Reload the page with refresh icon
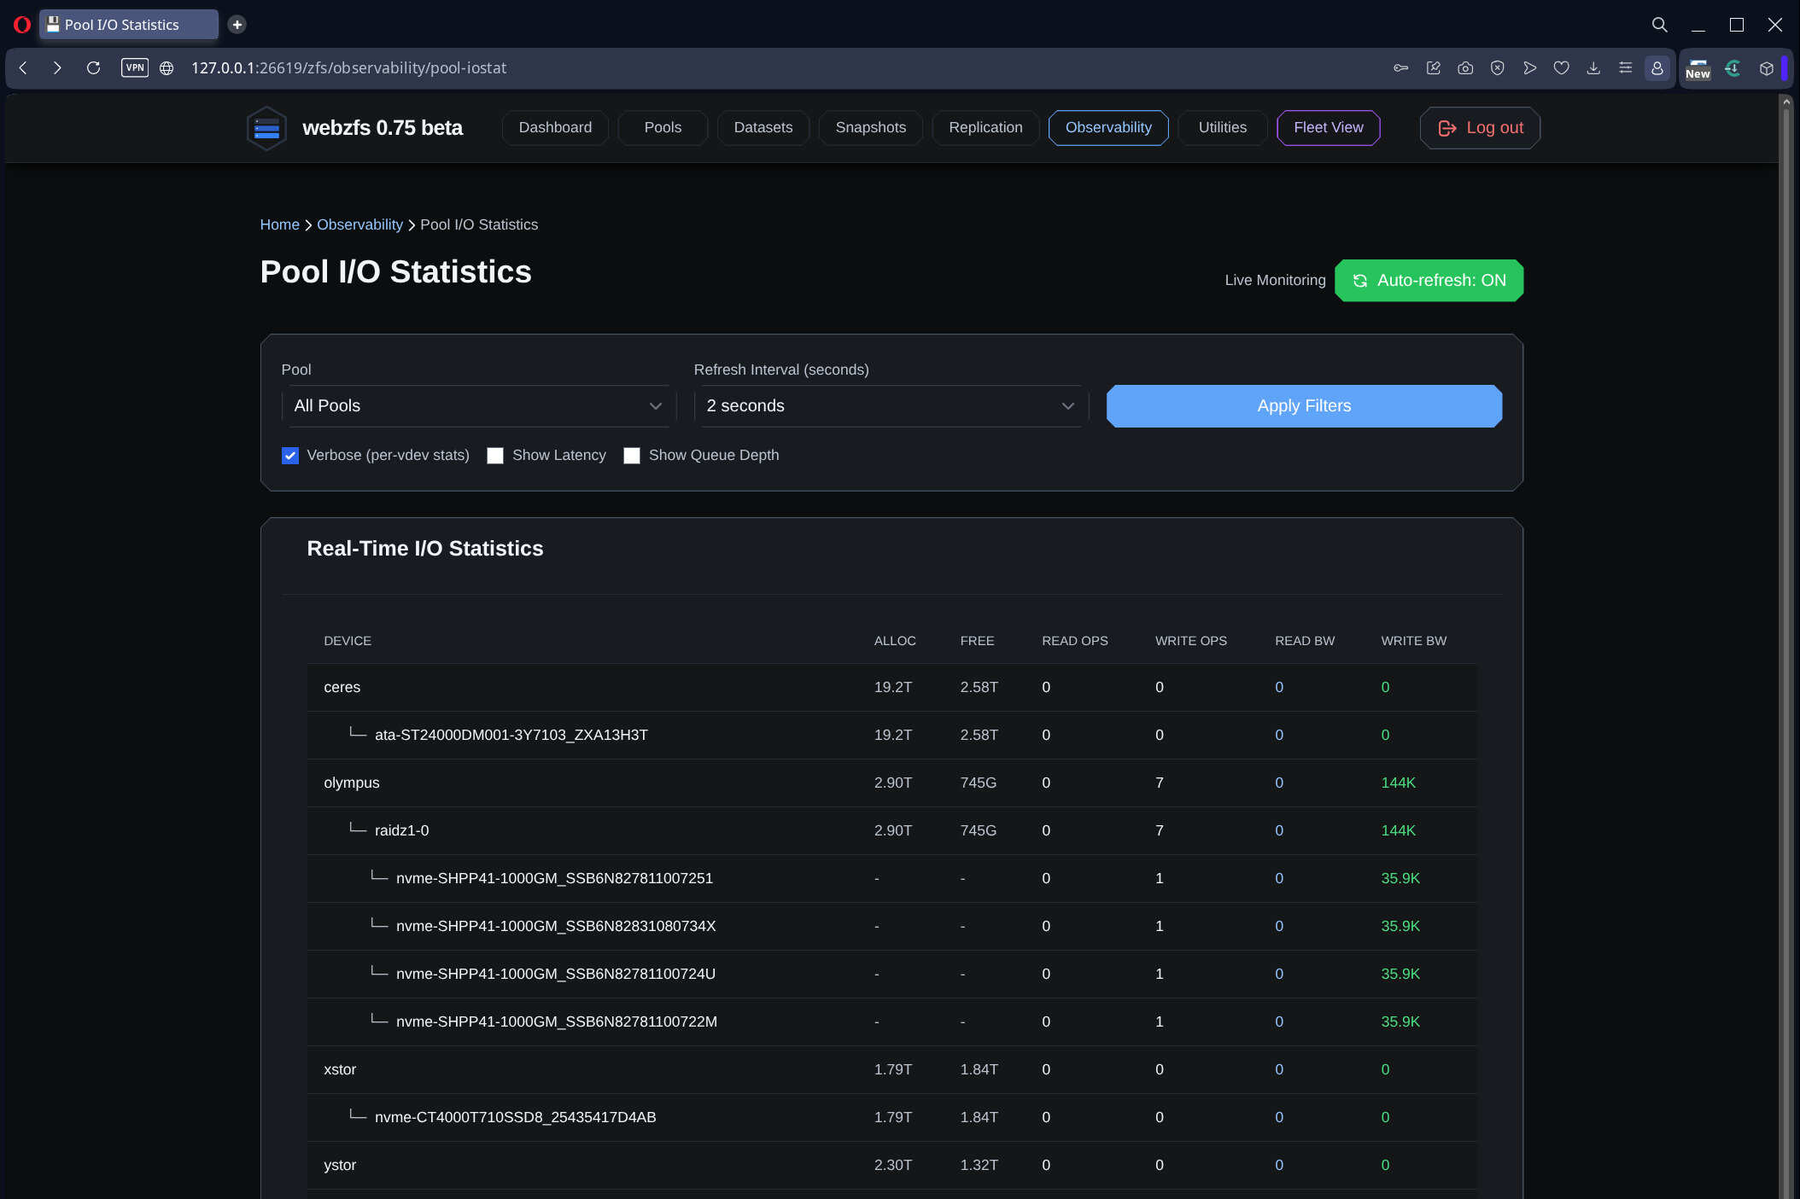Viewport: 1800px width, 1199px height. coord(93,68)
